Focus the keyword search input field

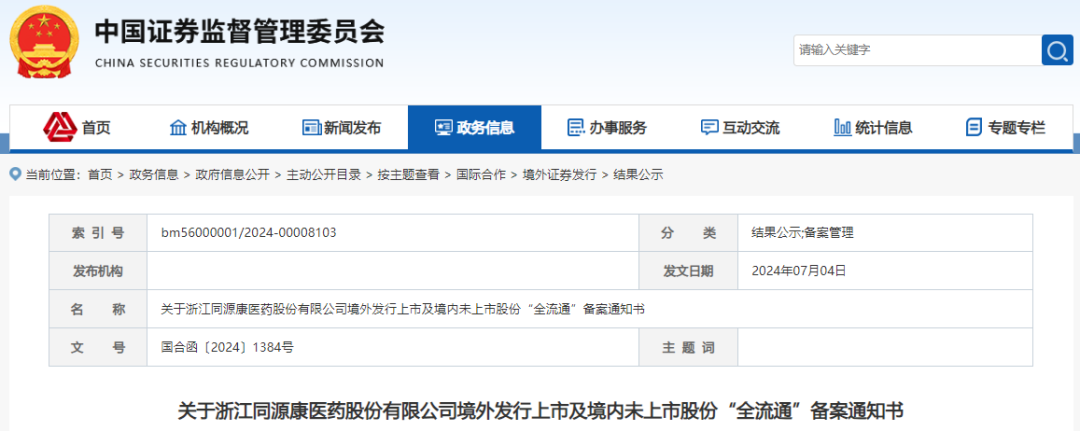click(x=915, y=50)
